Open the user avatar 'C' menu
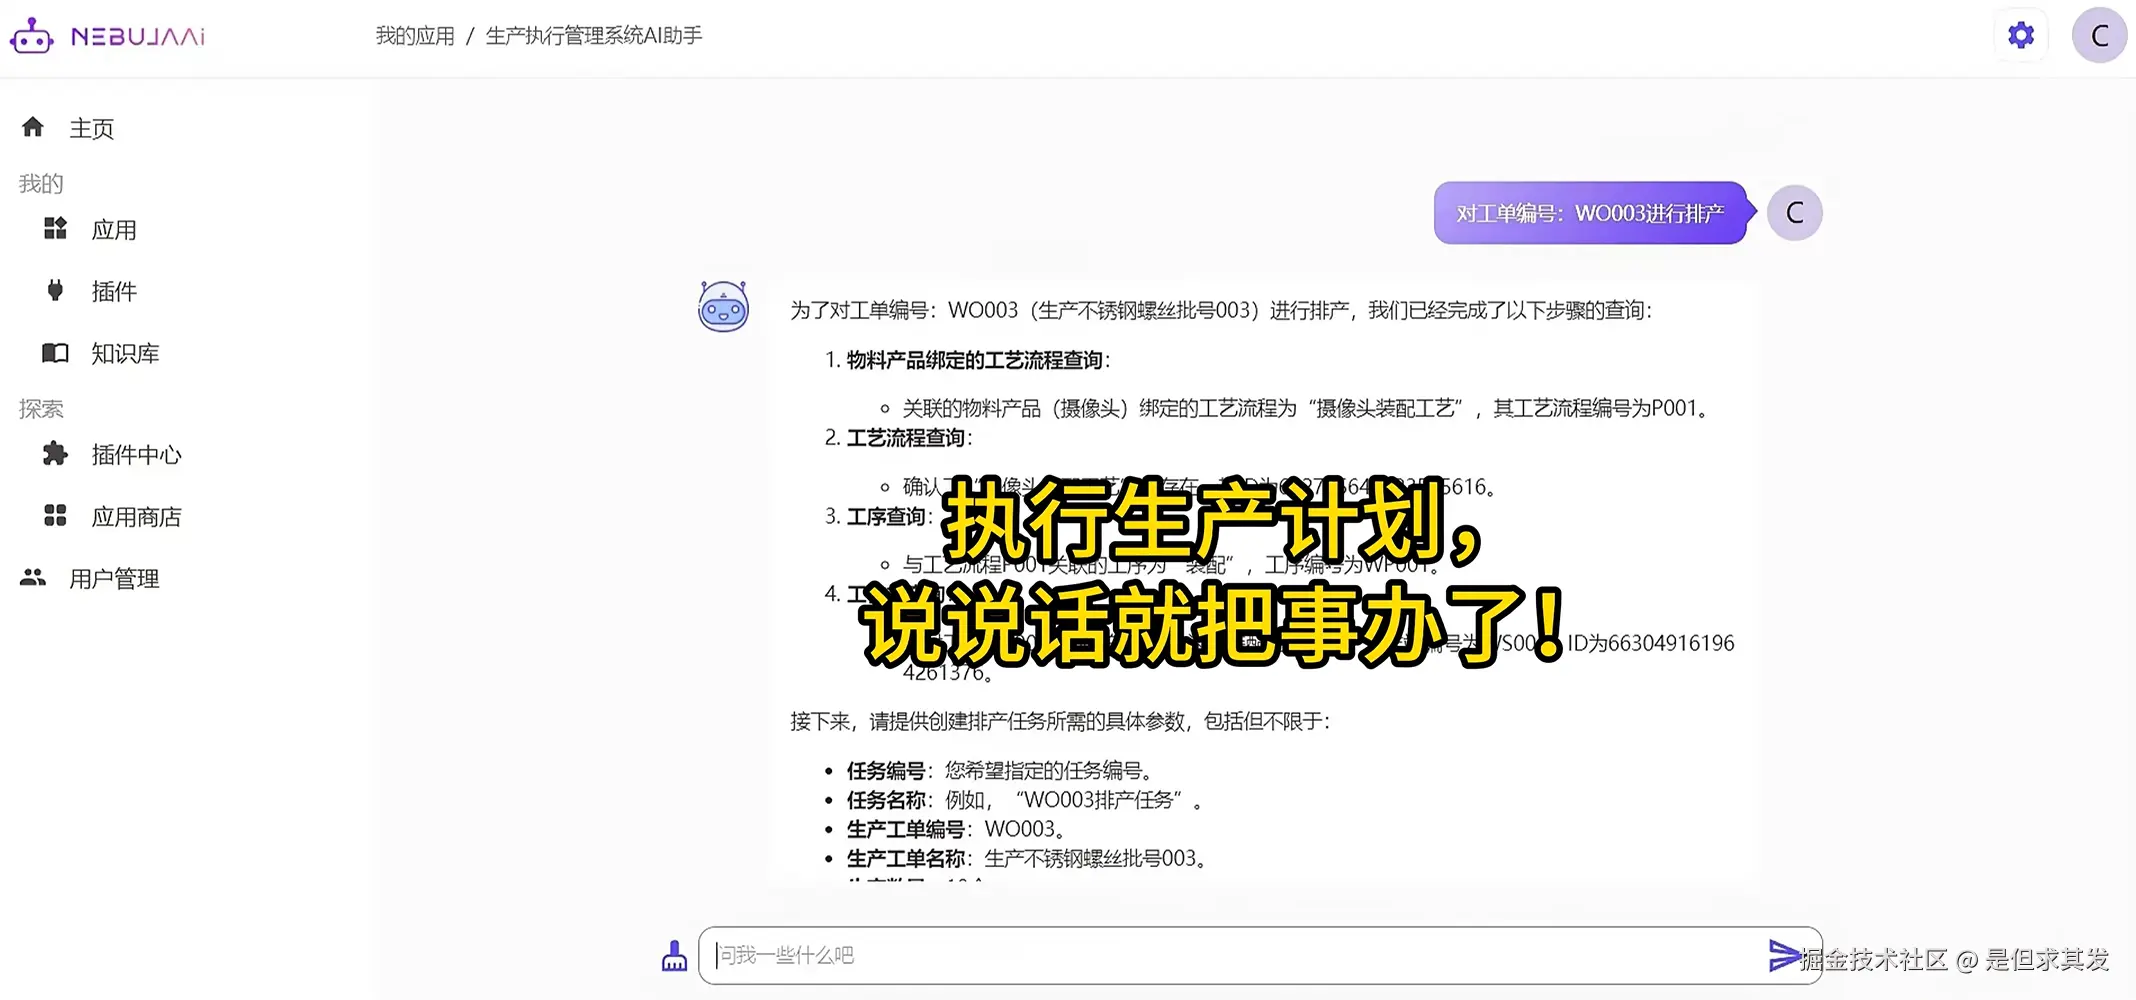 click(2098, 34)
